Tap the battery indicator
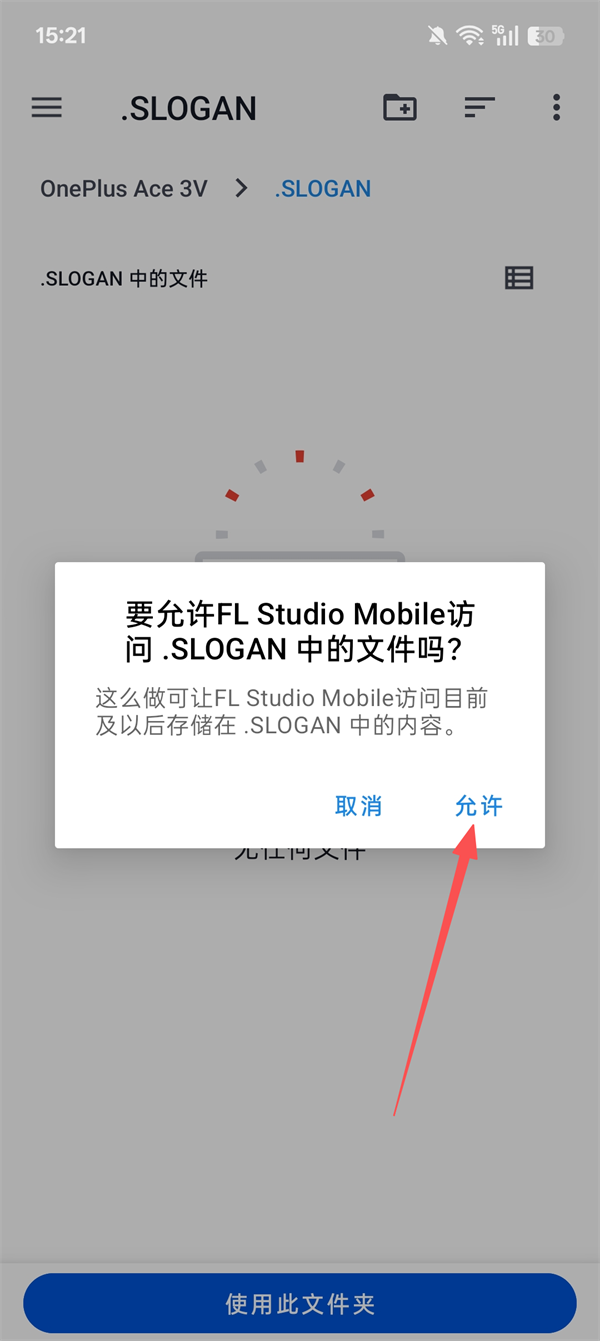 click(546, 36)
